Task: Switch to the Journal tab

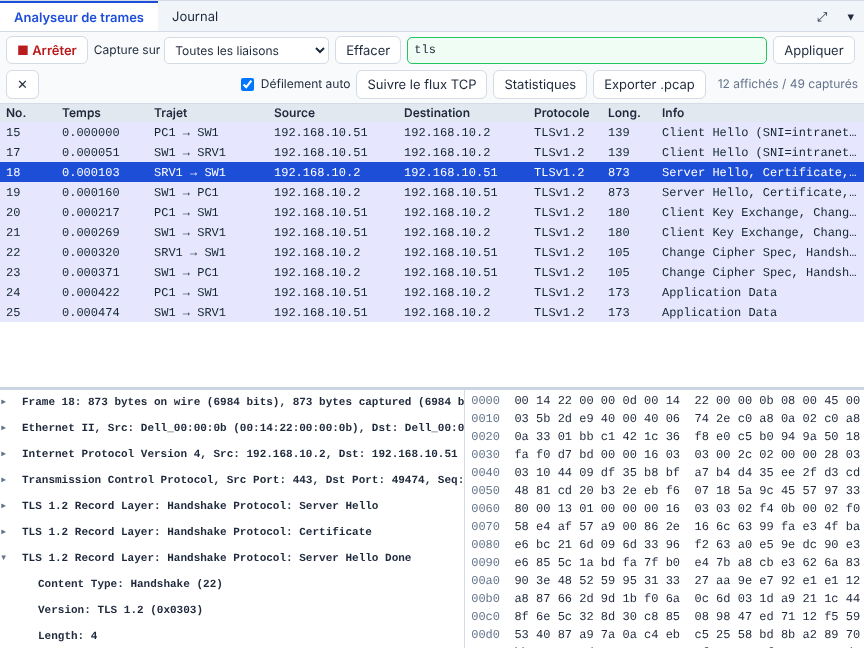Action: click(x=195, y=17)
